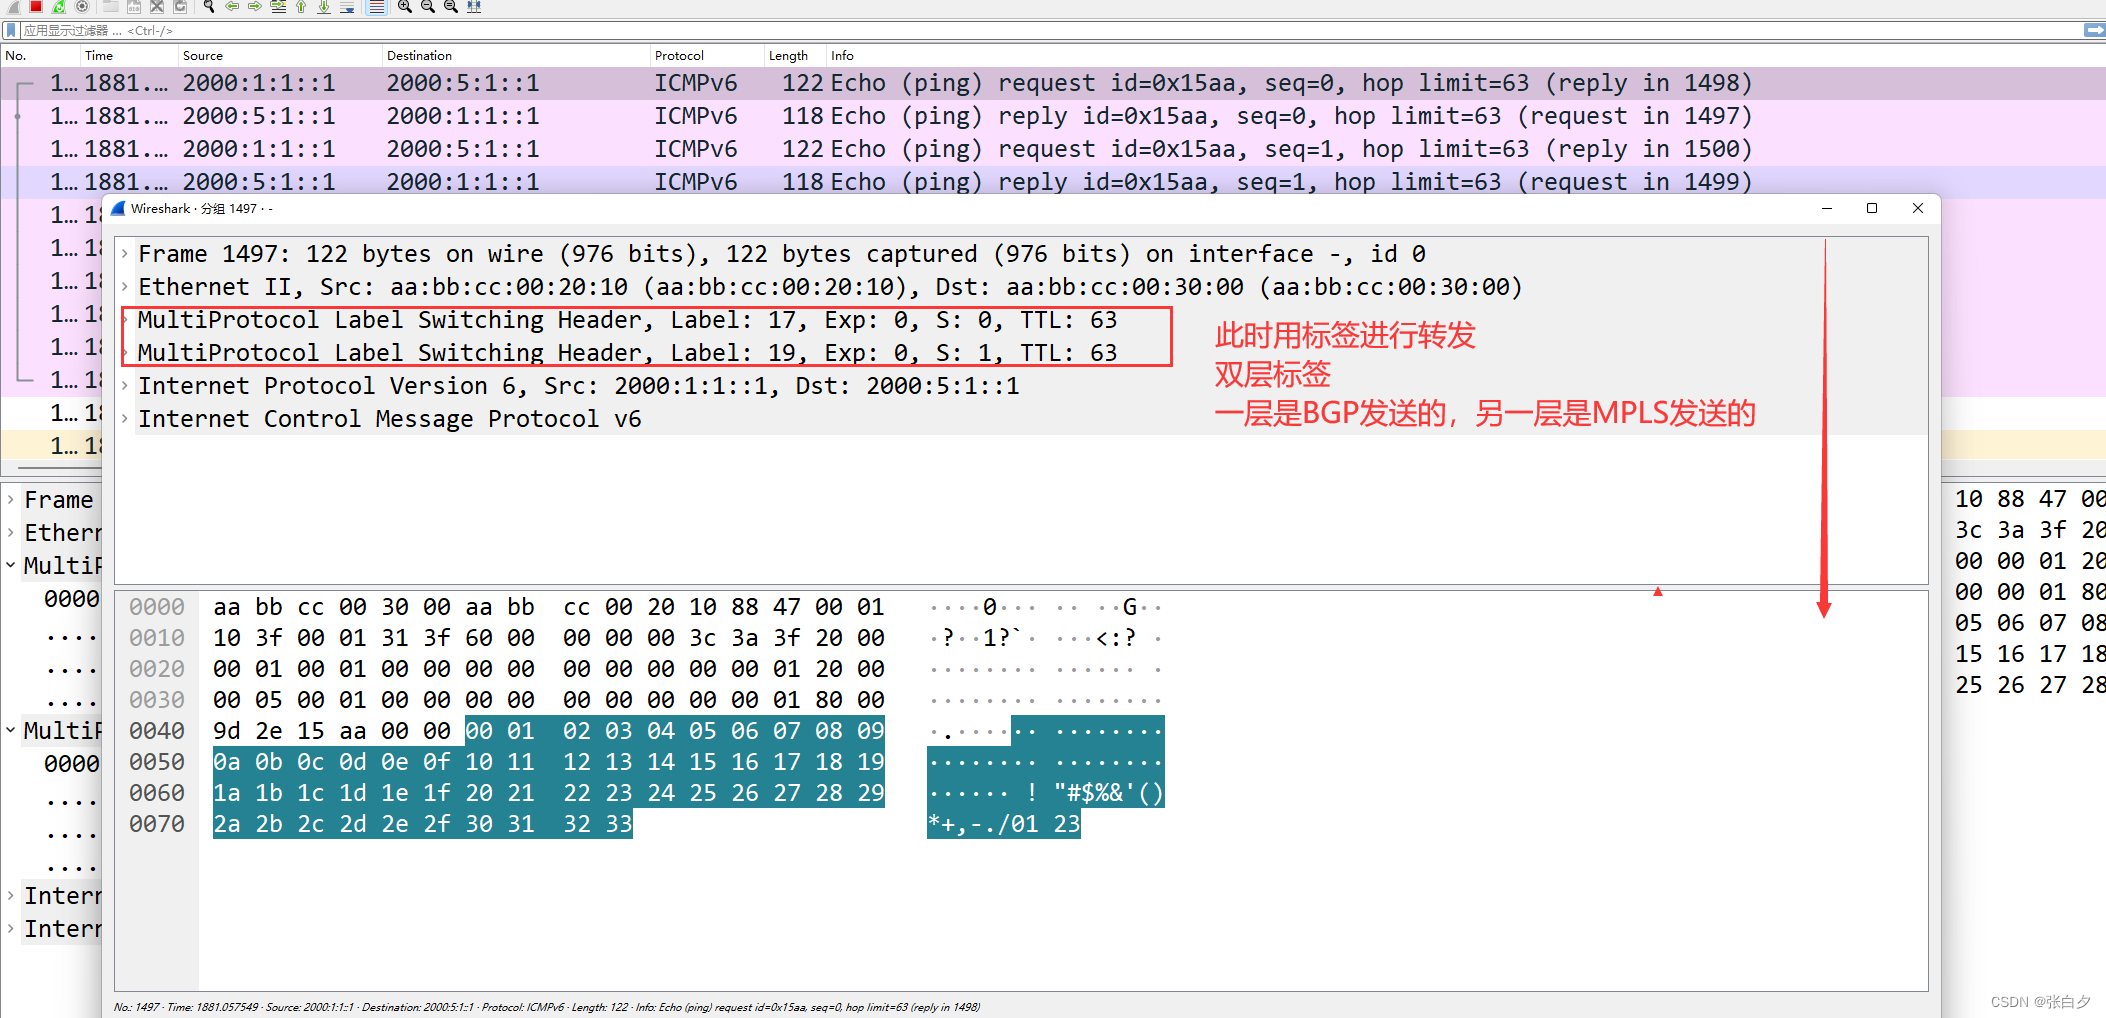Viewport: 2106px width, 1018px height.
Task: Zoom out main window text
Action: [427, 6]
